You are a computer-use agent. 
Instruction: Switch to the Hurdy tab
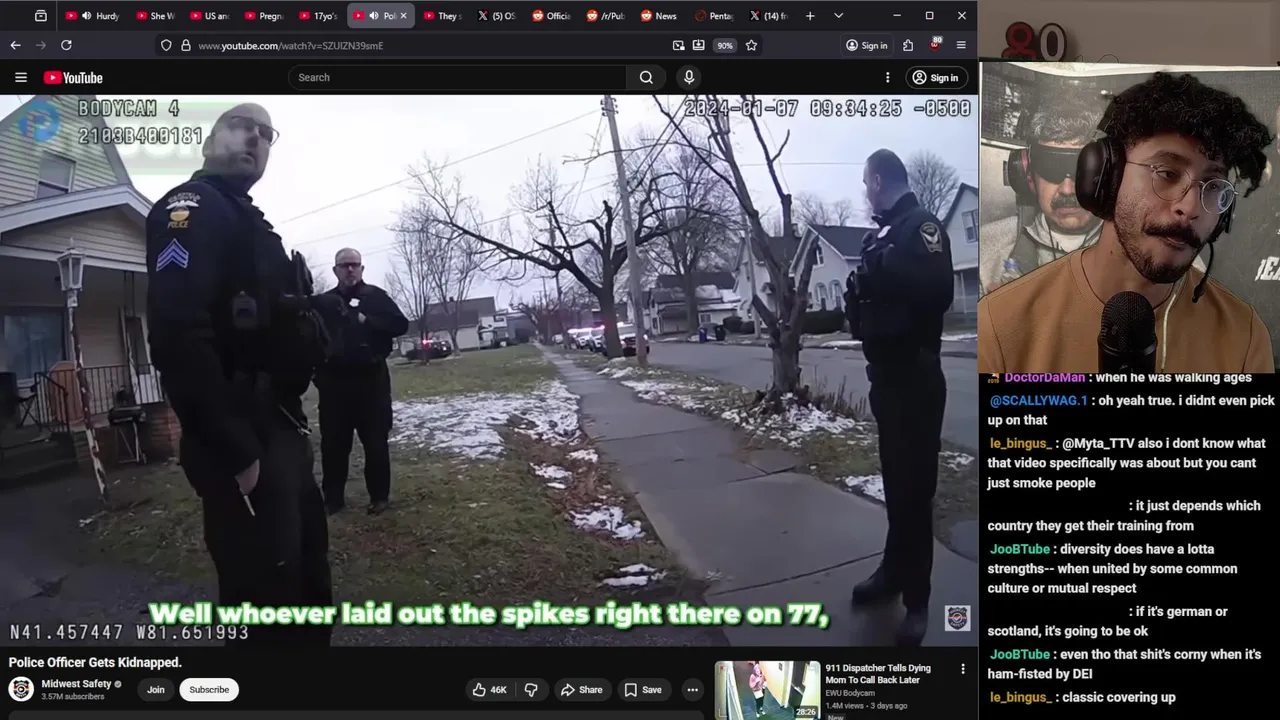(93, 16)
